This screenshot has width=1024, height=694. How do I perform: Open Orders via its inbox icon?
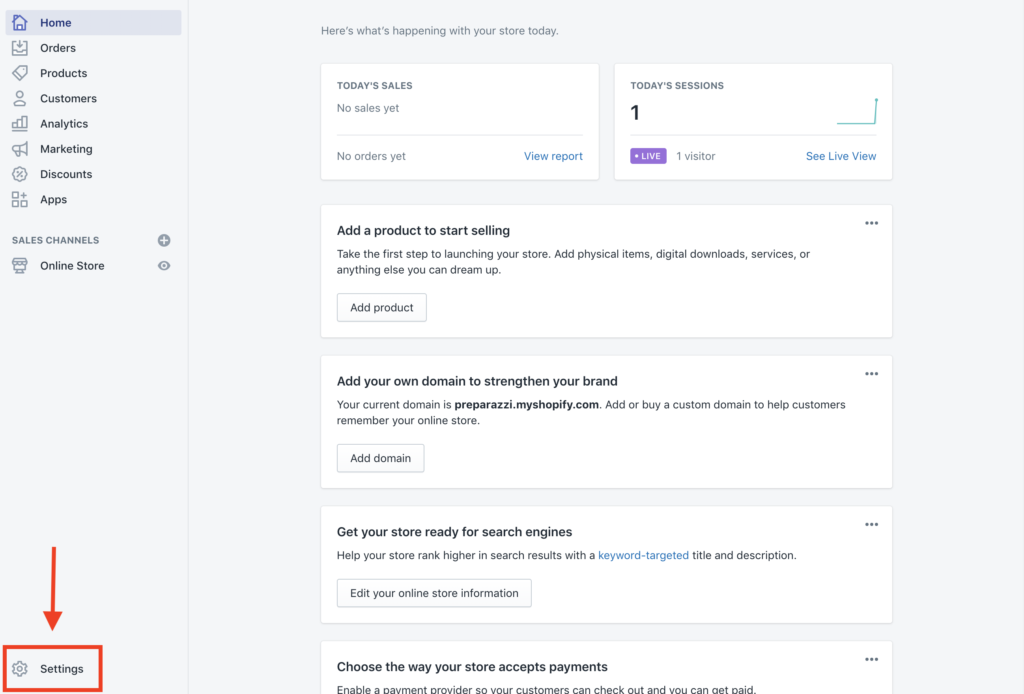20,48
